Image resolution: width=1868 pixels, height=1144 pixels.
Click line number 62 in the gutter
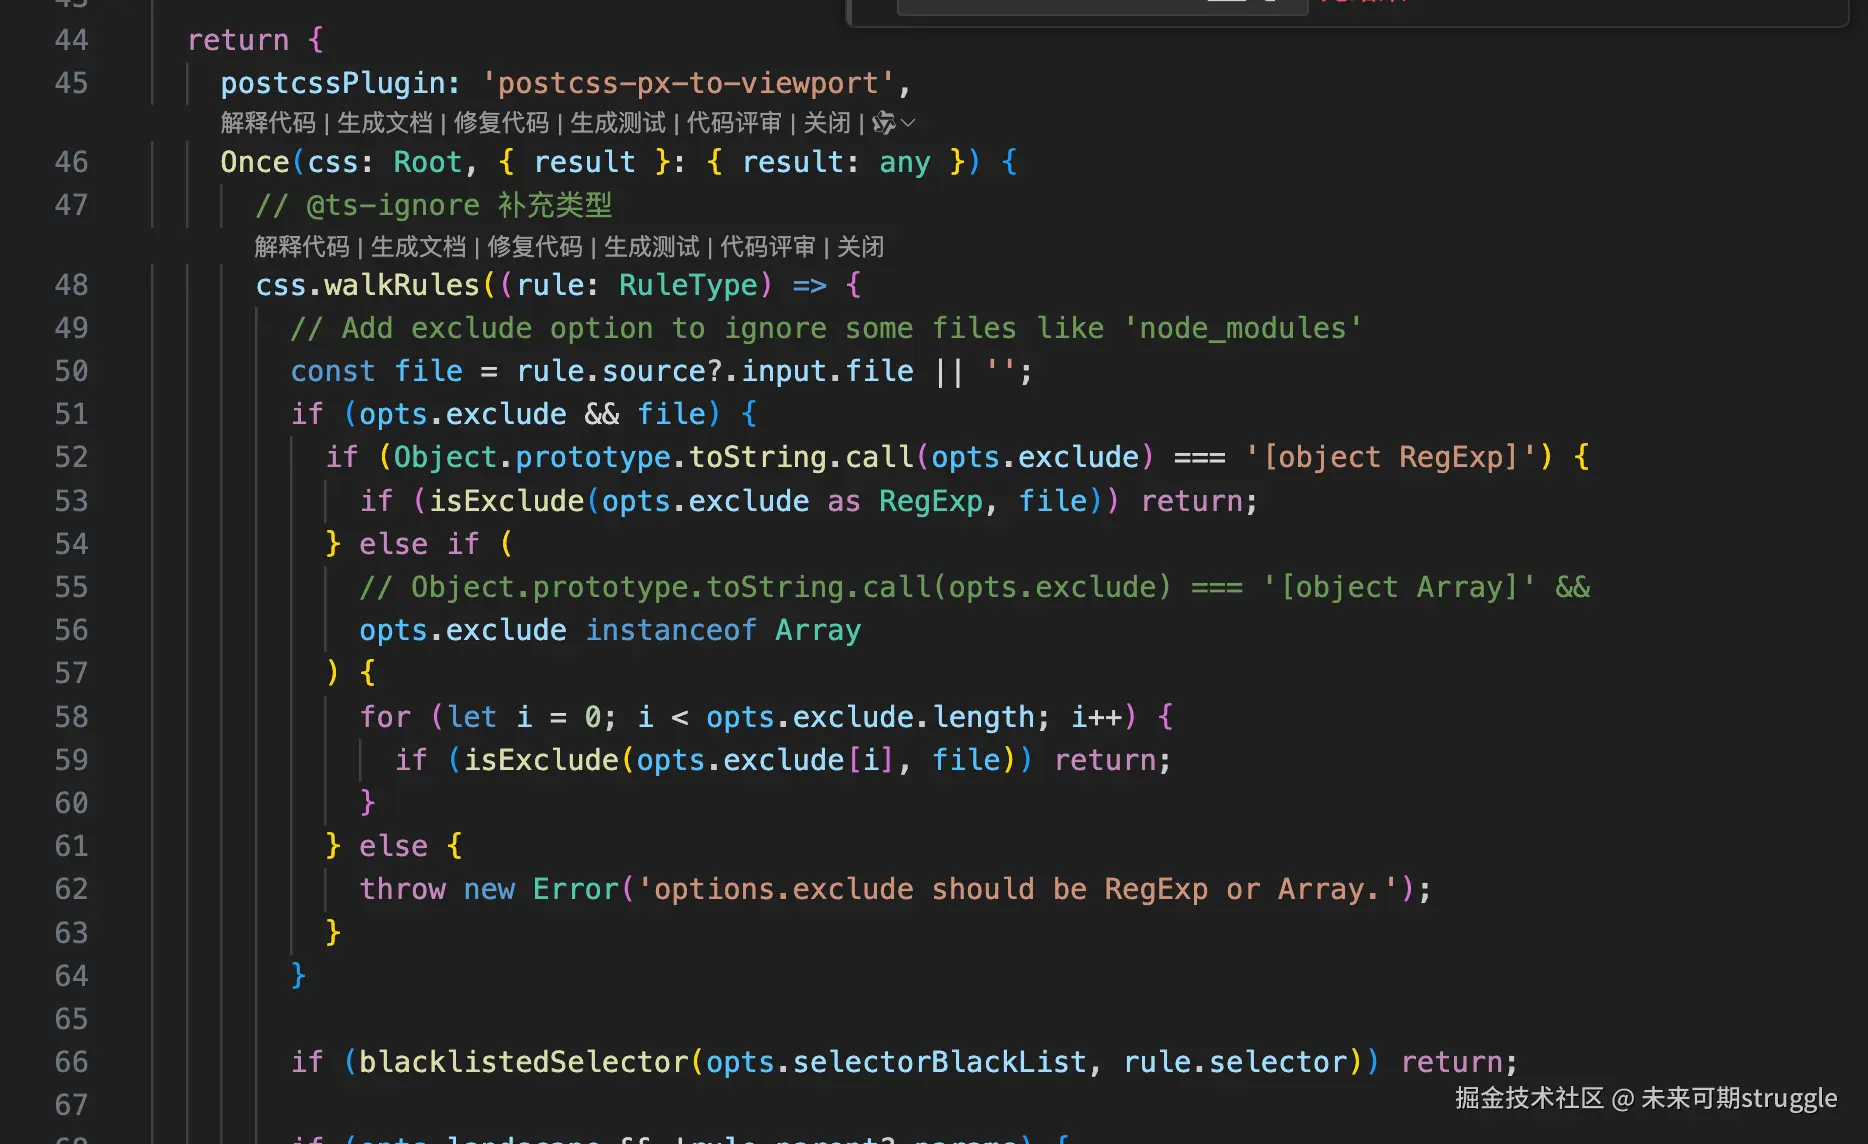(71, 889)
